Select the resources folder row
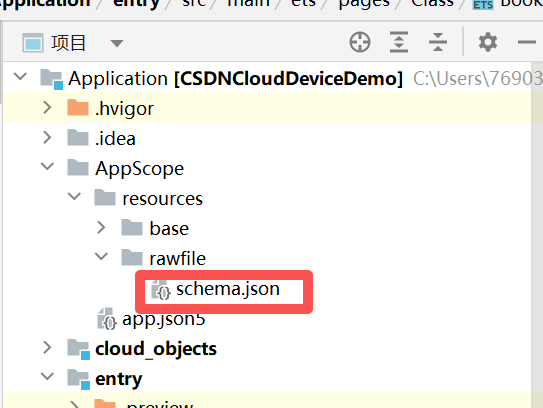The width and height of the screenshot is (543, 408). [x=267, y=198]
